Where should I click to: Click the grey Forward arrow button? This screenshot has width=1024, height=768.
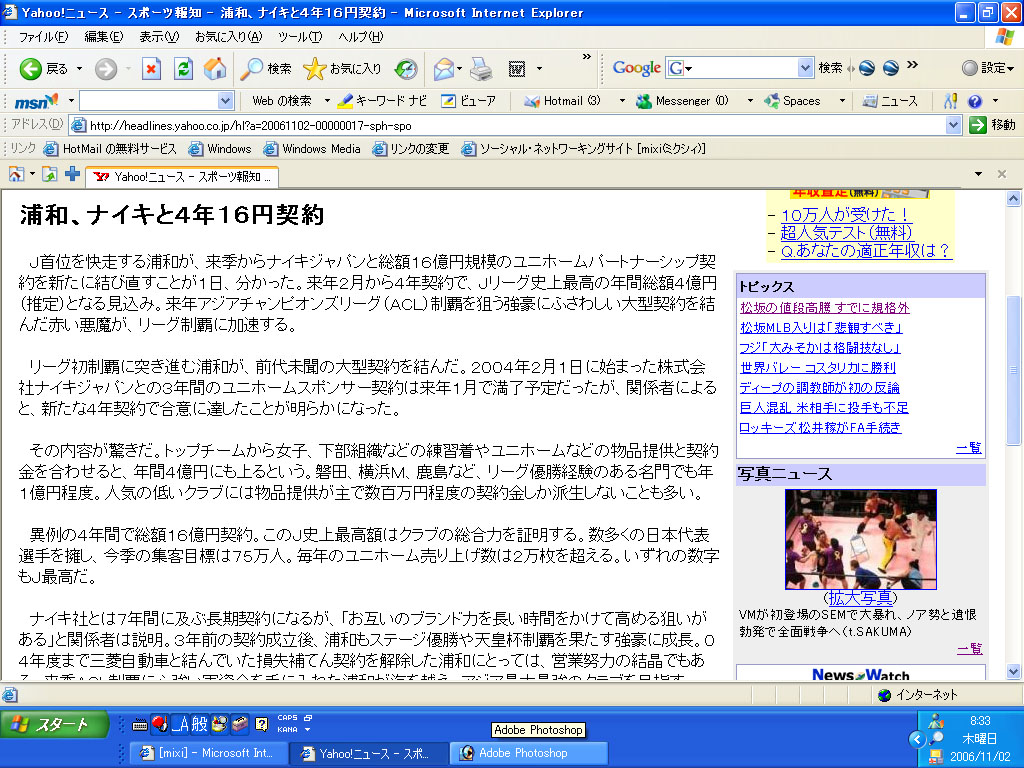pos(105,69)
